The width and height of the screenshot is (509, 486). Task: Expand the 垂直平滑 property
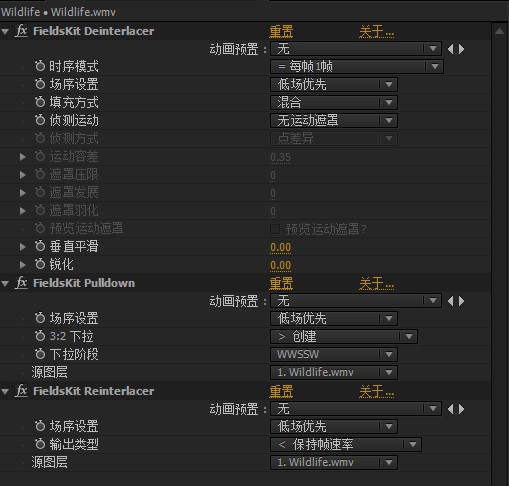coord(23,247)
